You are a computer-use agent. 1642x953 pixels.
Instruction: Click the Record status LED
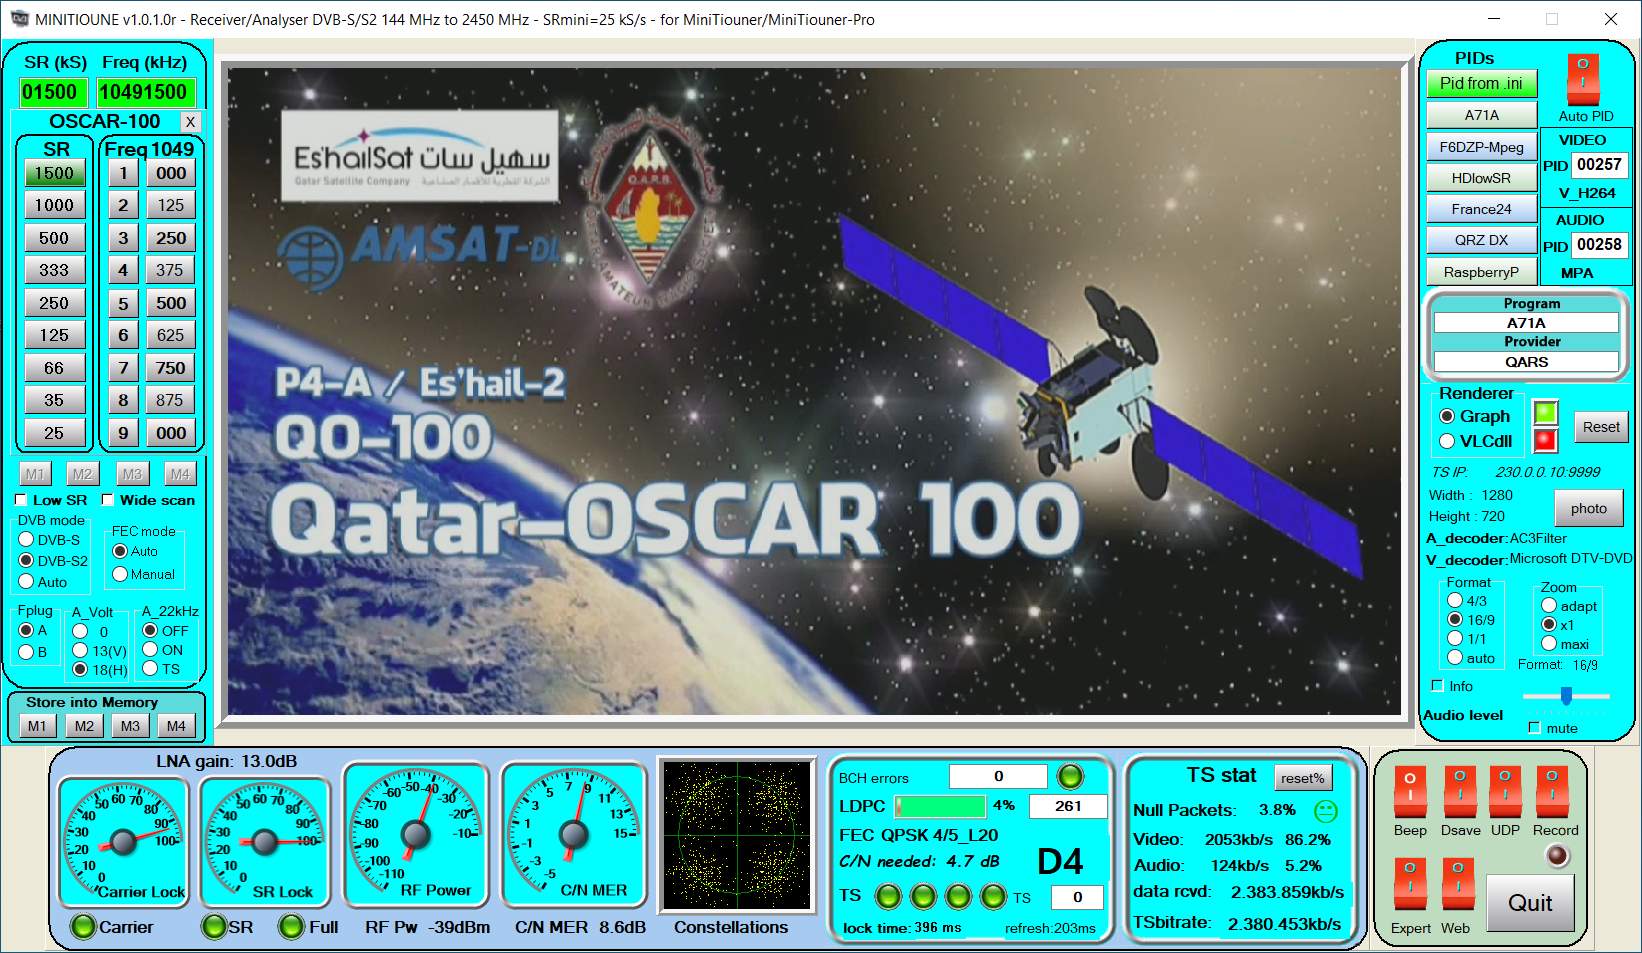pyautogui.click(x=1557, y=856)
